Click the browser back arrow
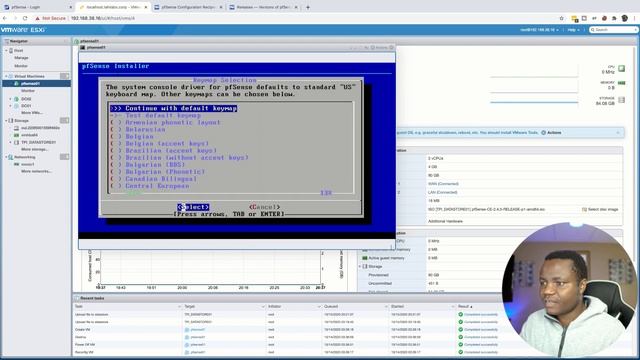 [x=5, y=18]
